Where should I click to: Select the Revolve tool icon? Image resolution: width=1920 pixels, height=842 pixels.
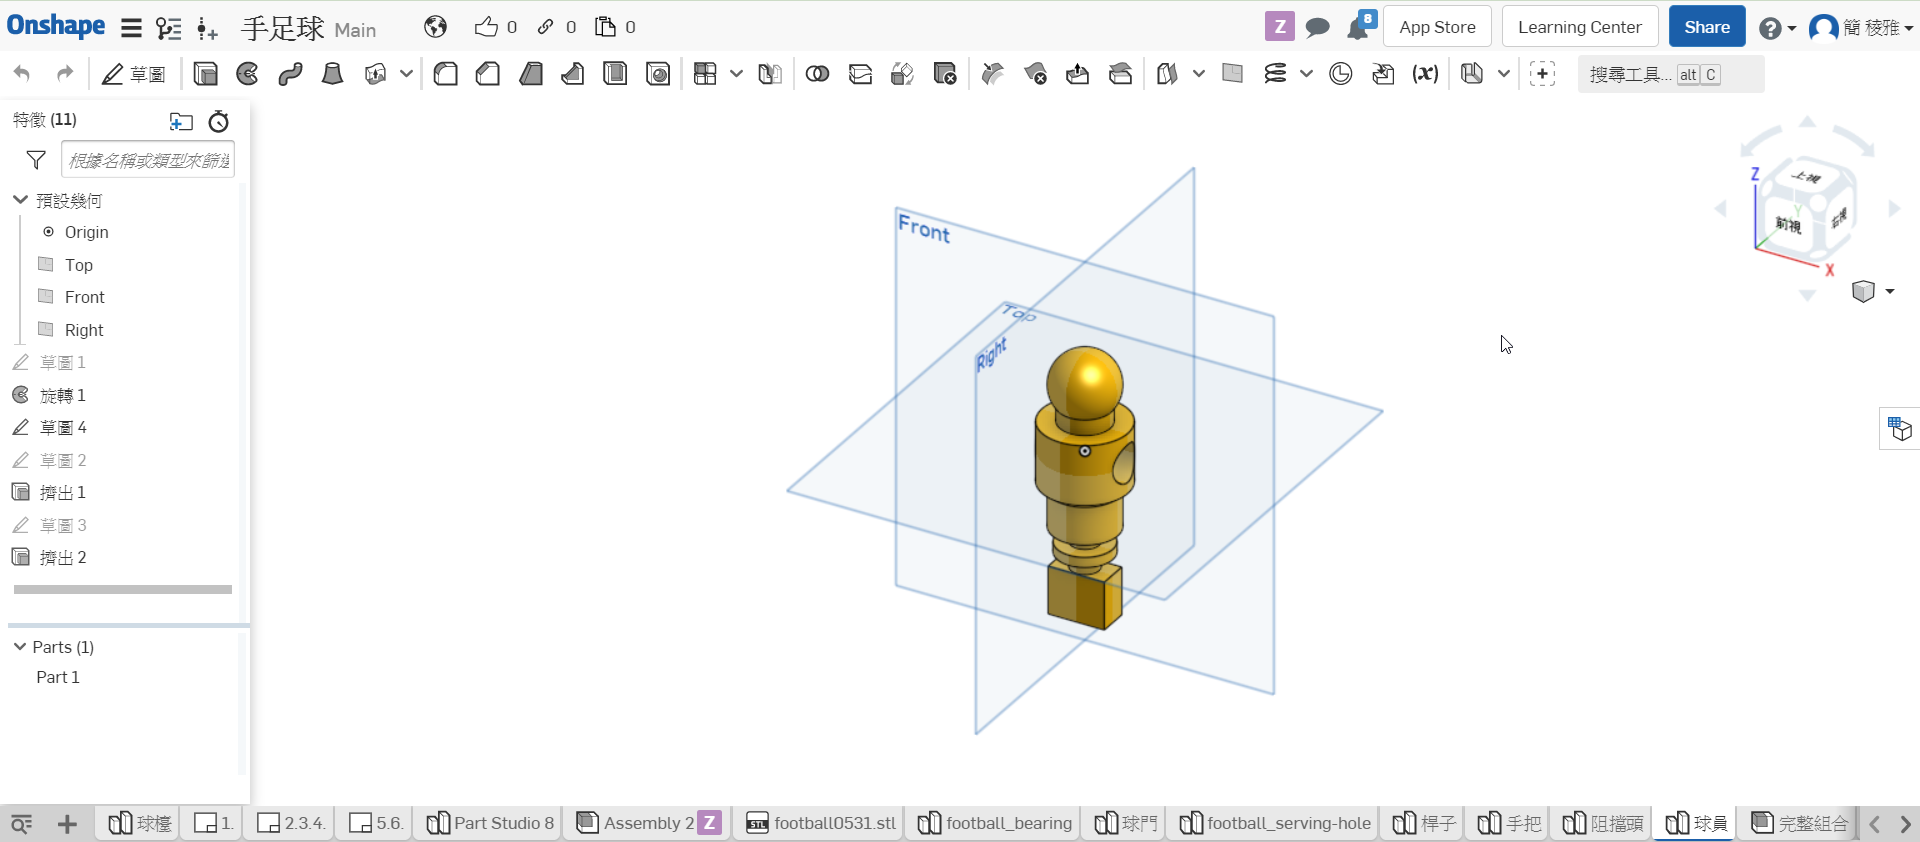point(248,74)
